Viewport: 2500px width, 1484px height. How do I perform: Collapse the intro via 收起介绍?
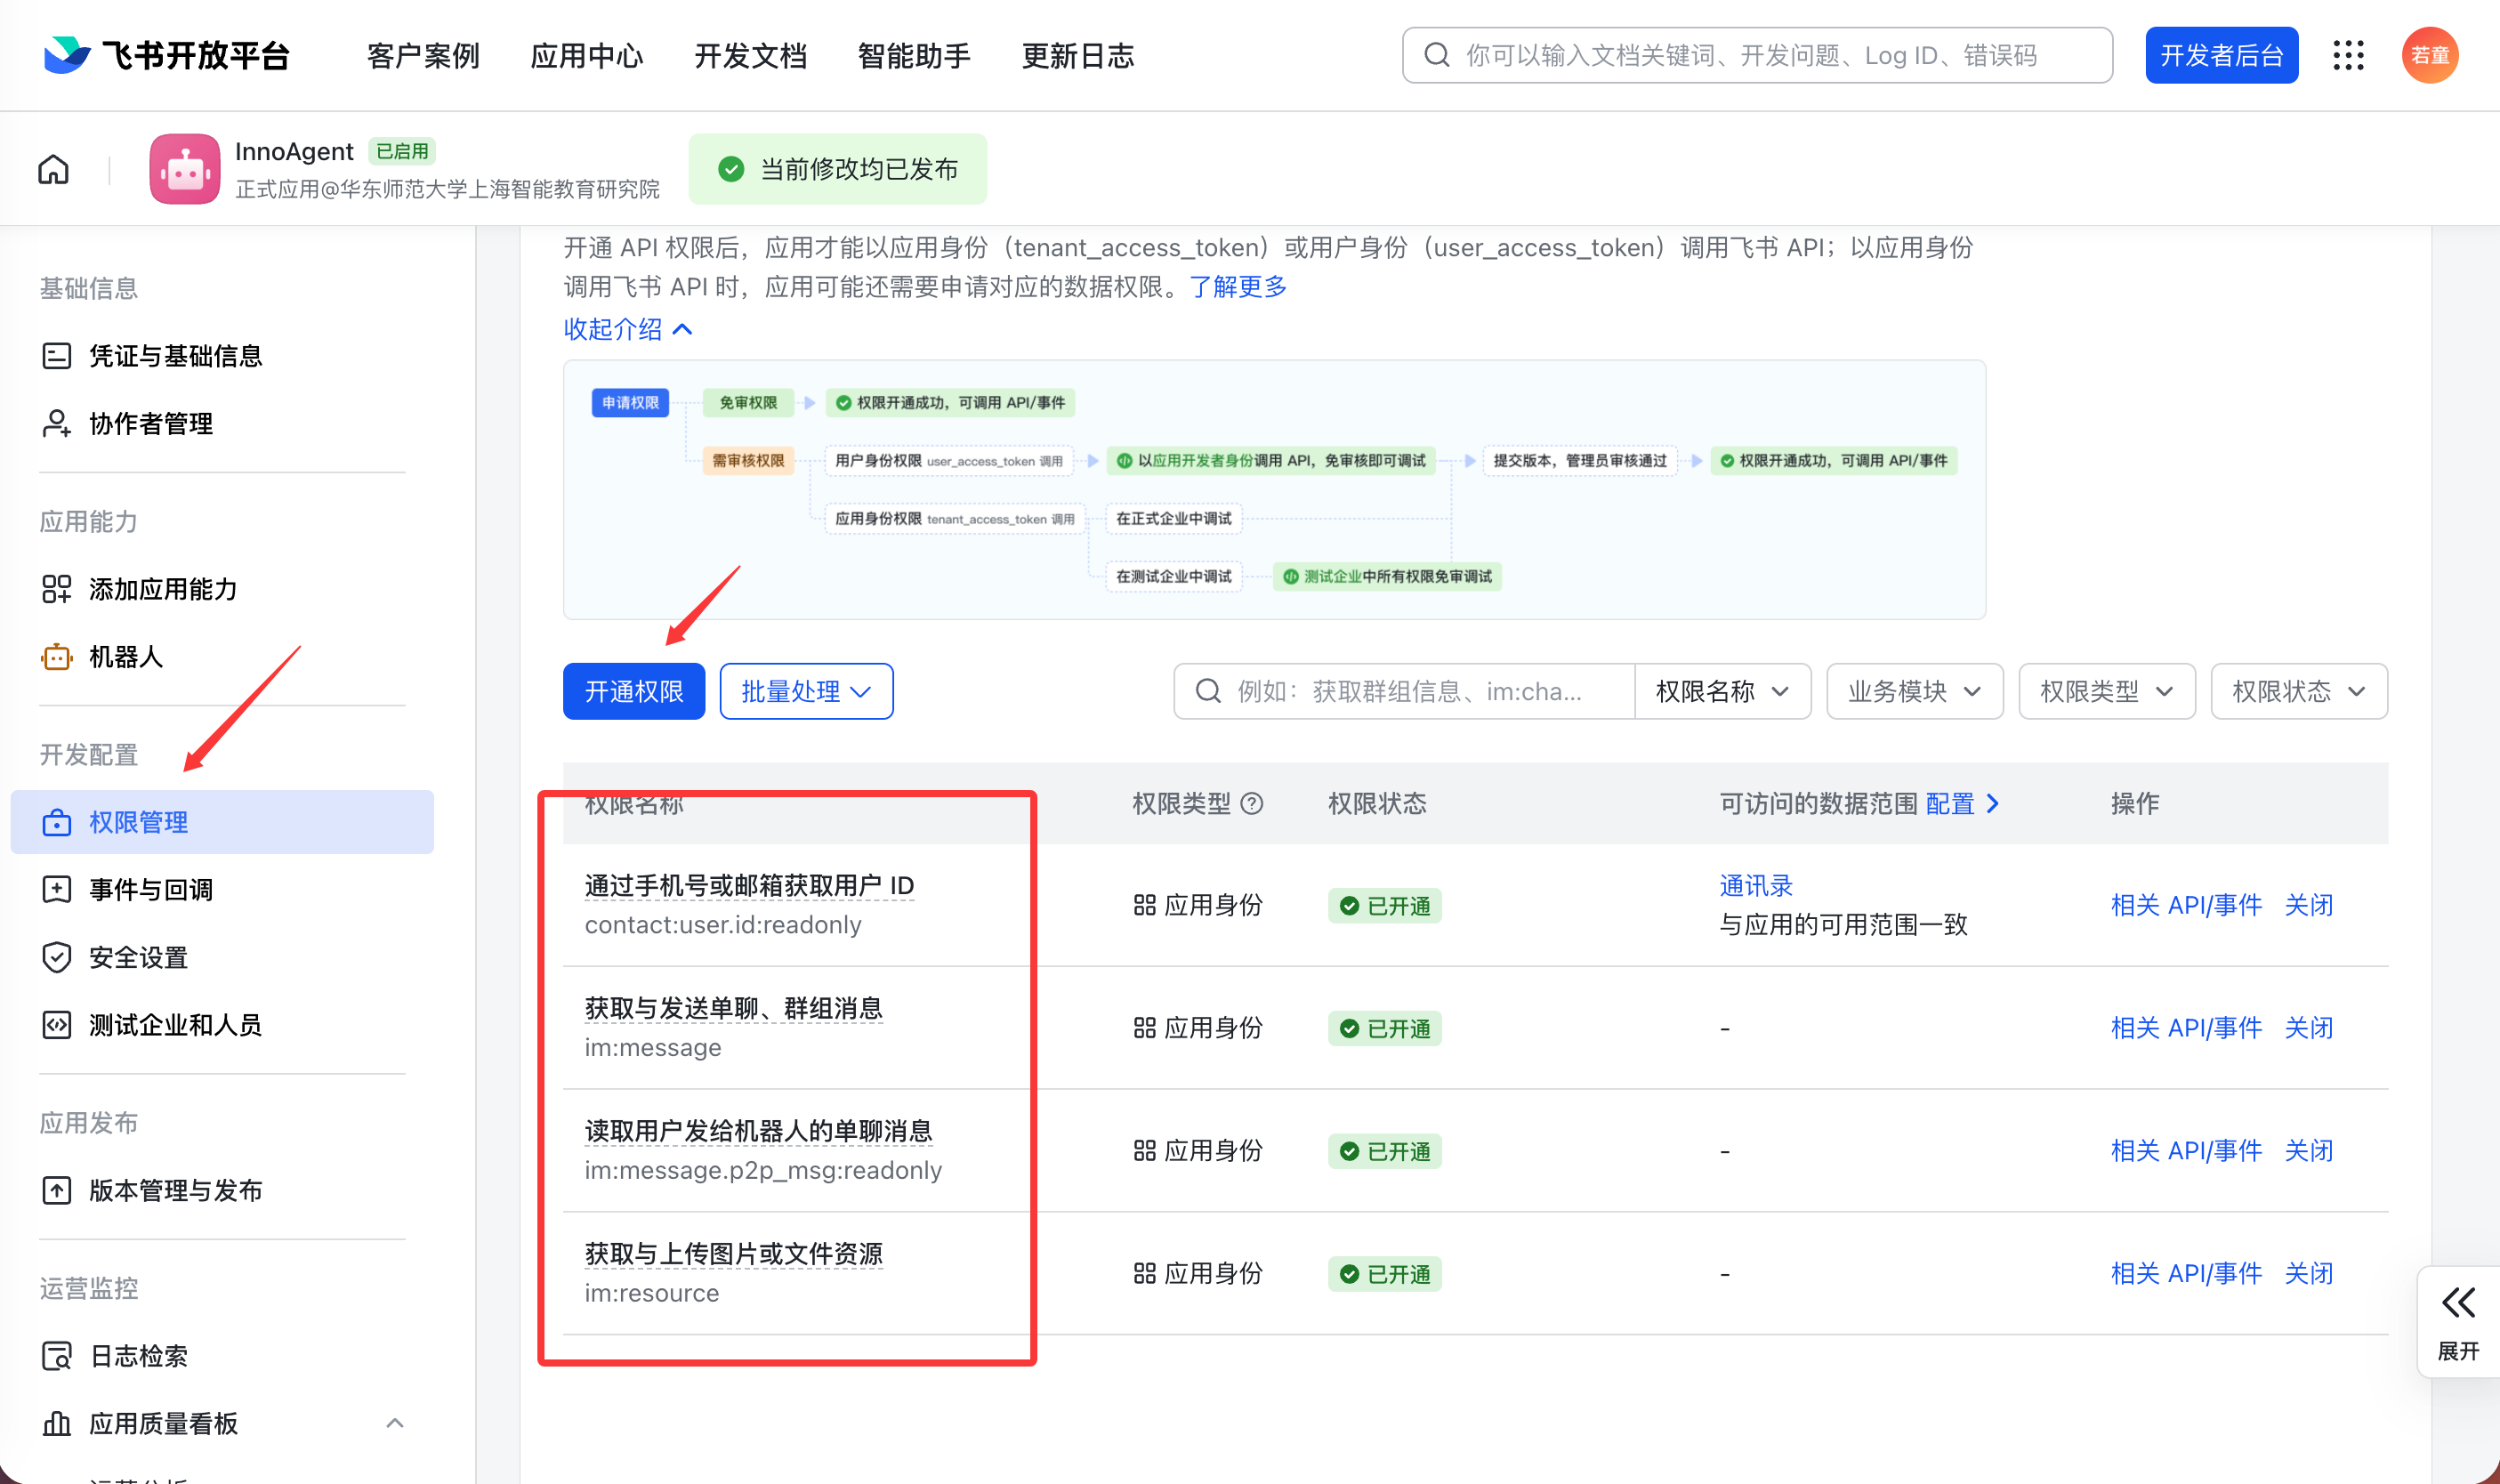click(x=628, y=329)
